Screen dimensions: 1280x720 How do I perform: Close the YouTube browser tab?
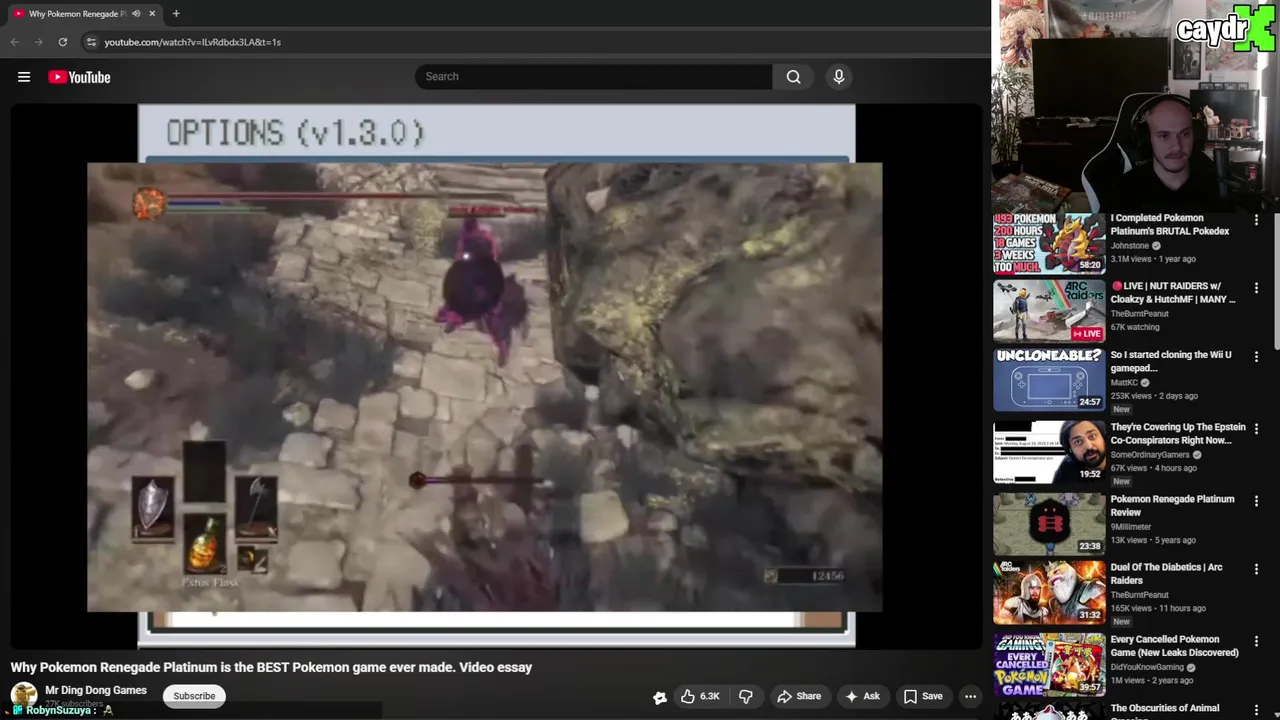pyautogui.click(x=152, y=14)
